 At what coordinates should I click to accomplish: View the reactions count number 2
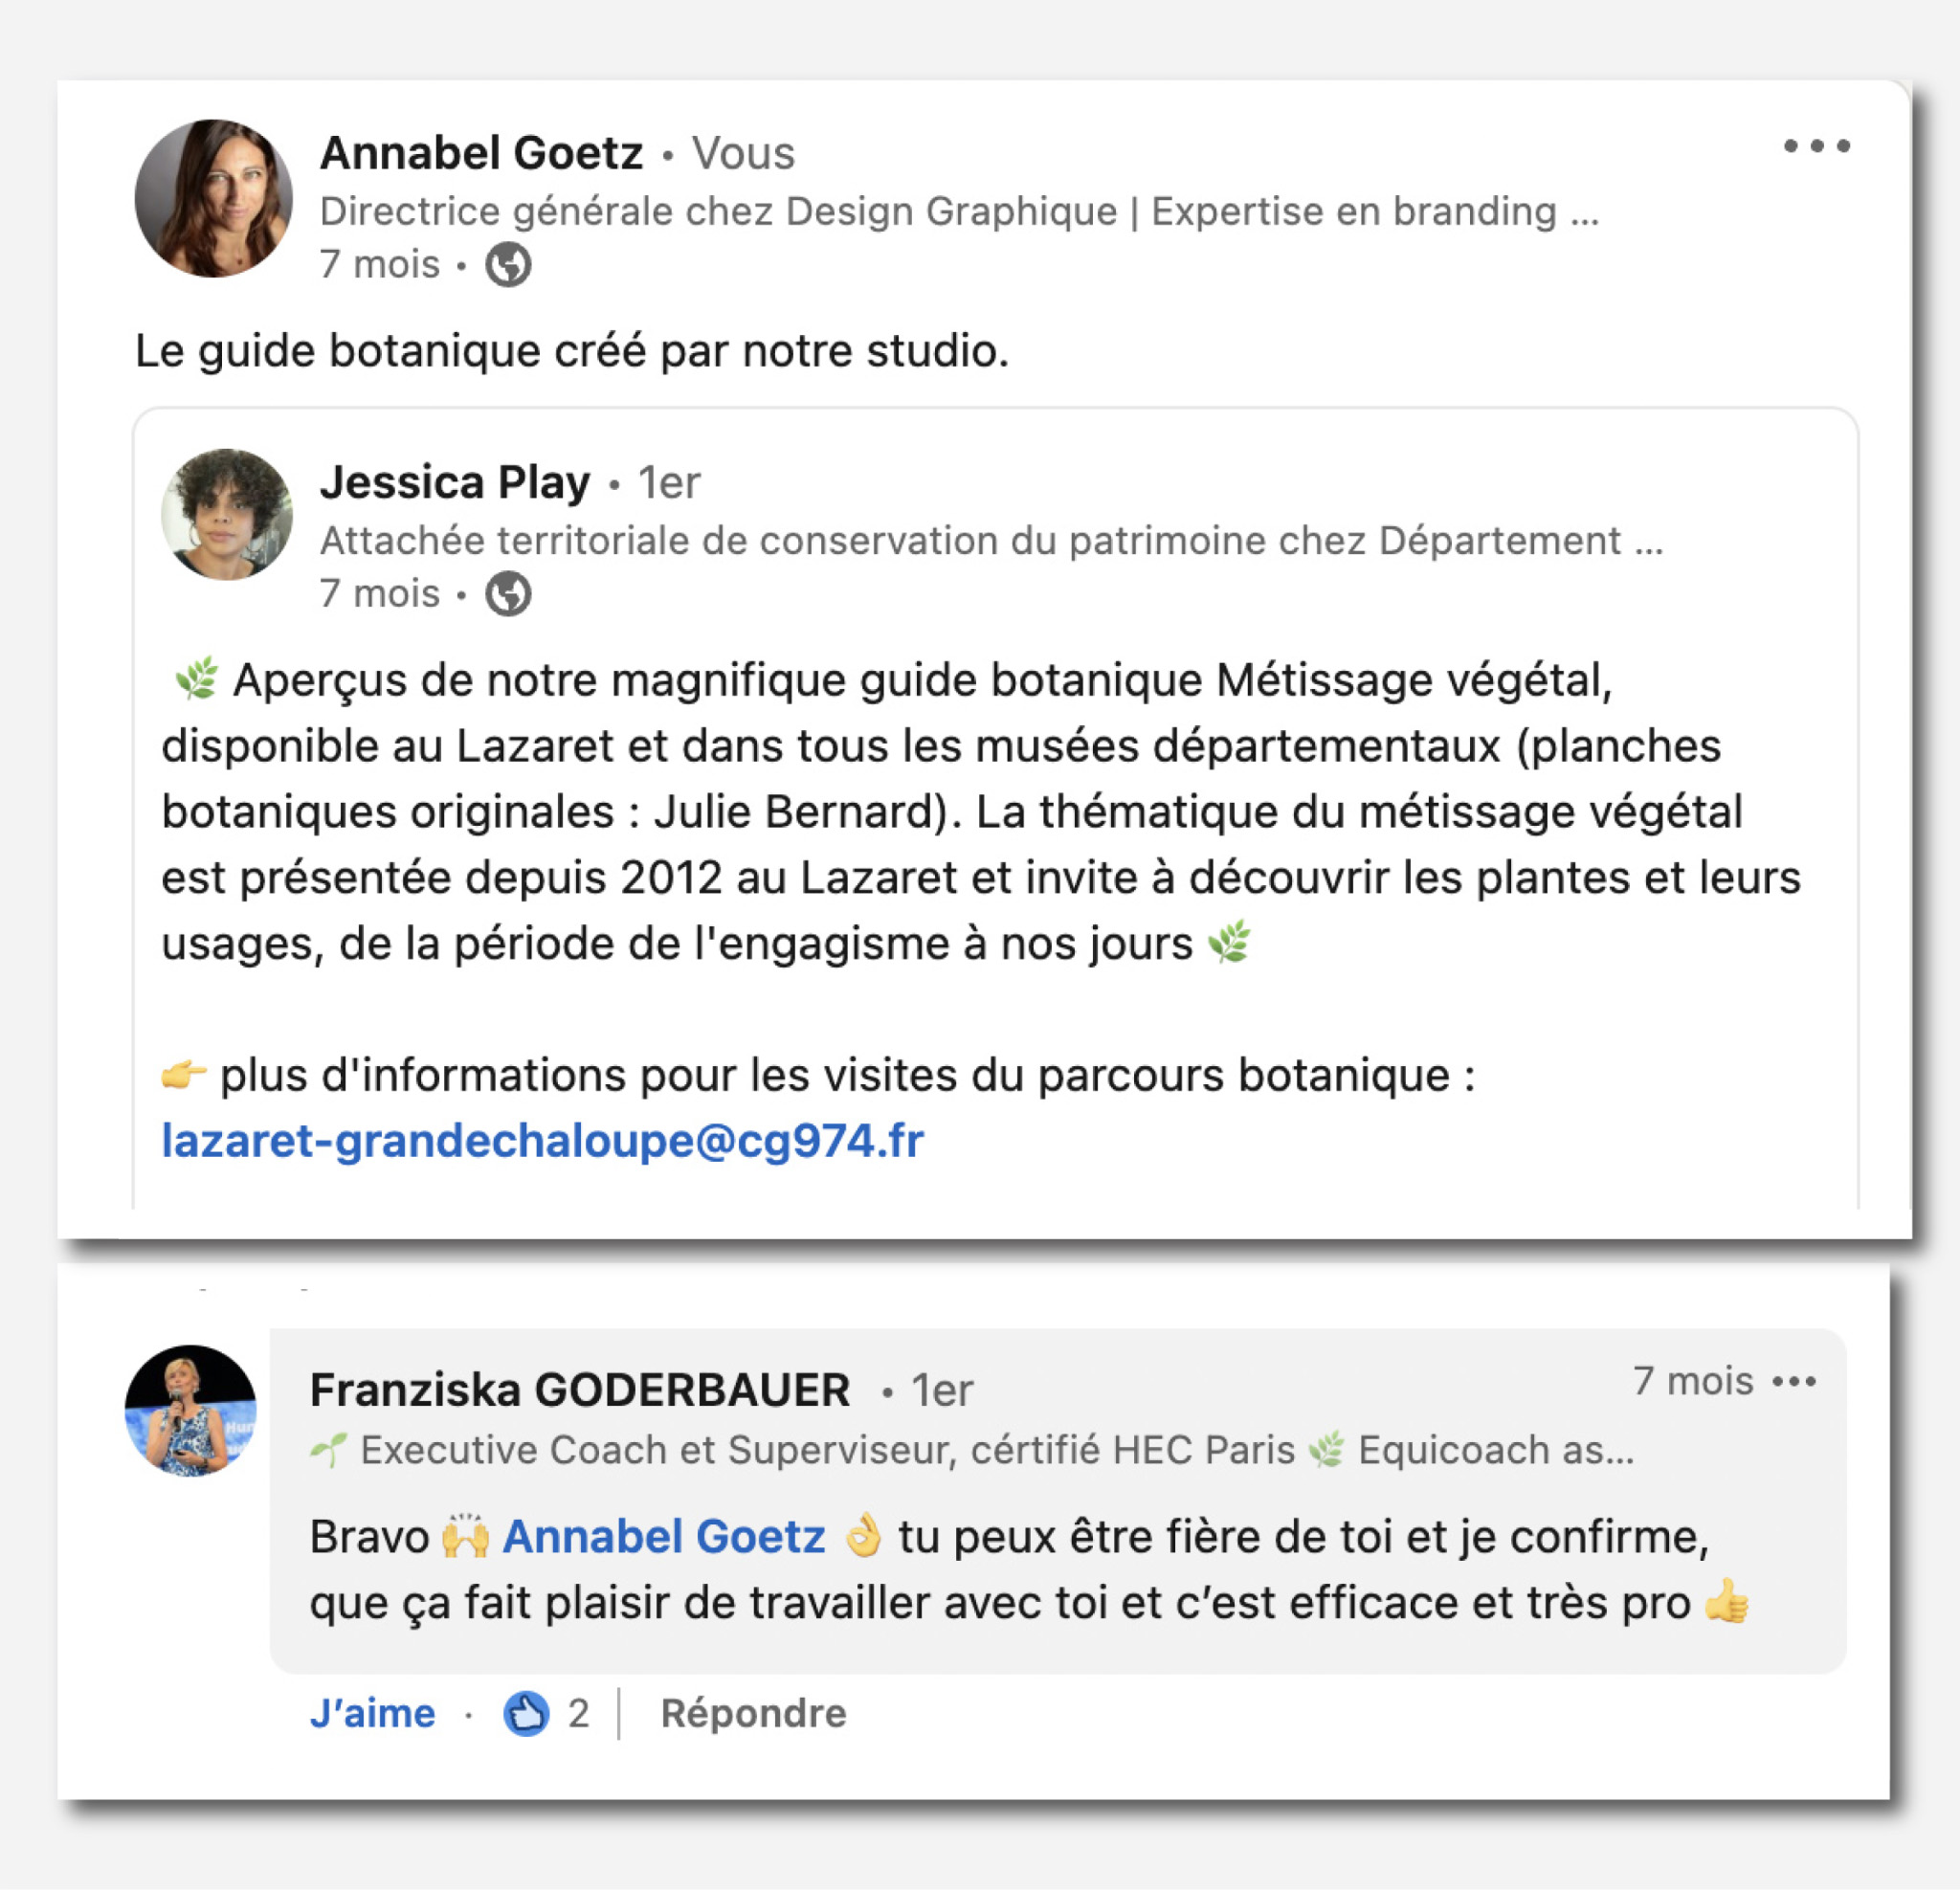[579, 1714]
